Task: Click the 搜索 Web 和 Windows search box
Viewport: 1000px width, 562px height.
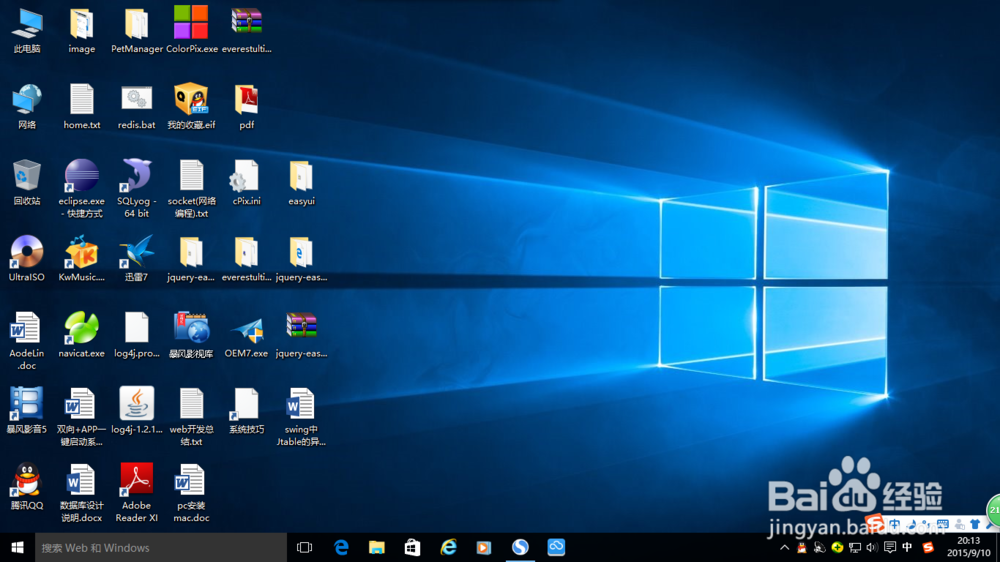Action: click(161, 547)
